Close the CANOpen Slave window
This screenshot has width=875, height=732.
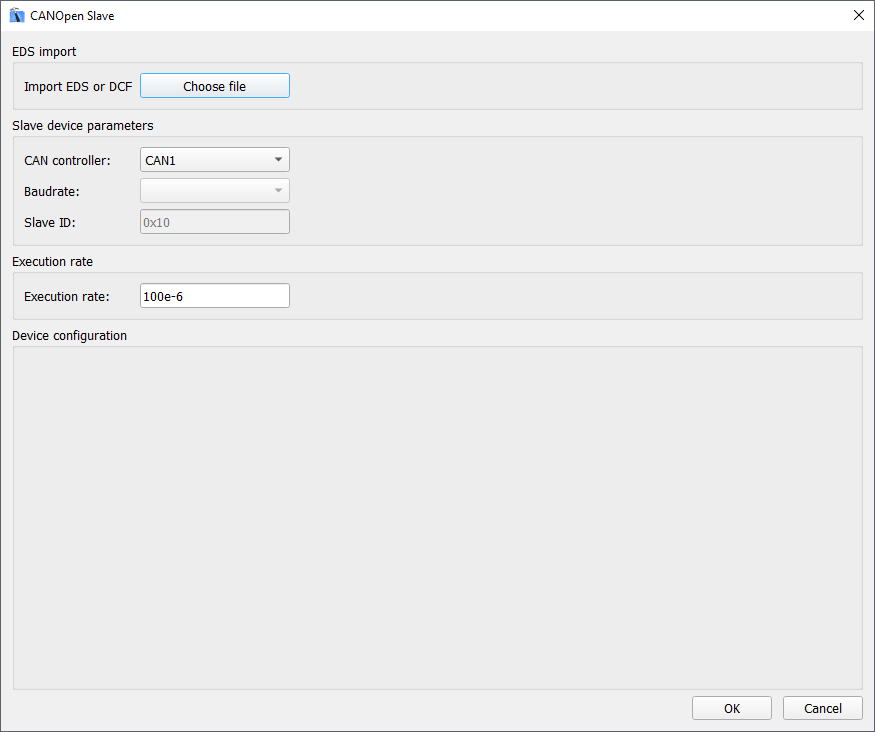coord(858,16)
